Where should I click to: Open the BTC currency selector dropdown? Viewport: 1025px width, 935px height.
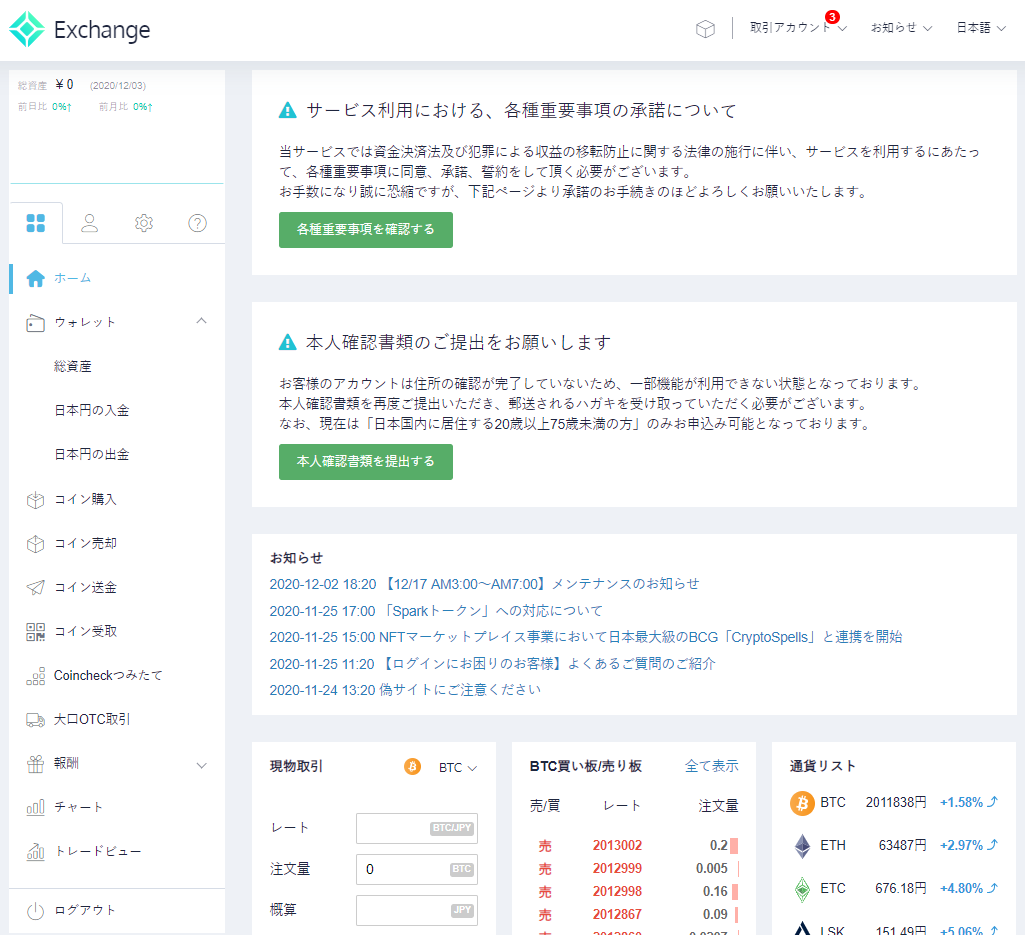tap(458, 768)
